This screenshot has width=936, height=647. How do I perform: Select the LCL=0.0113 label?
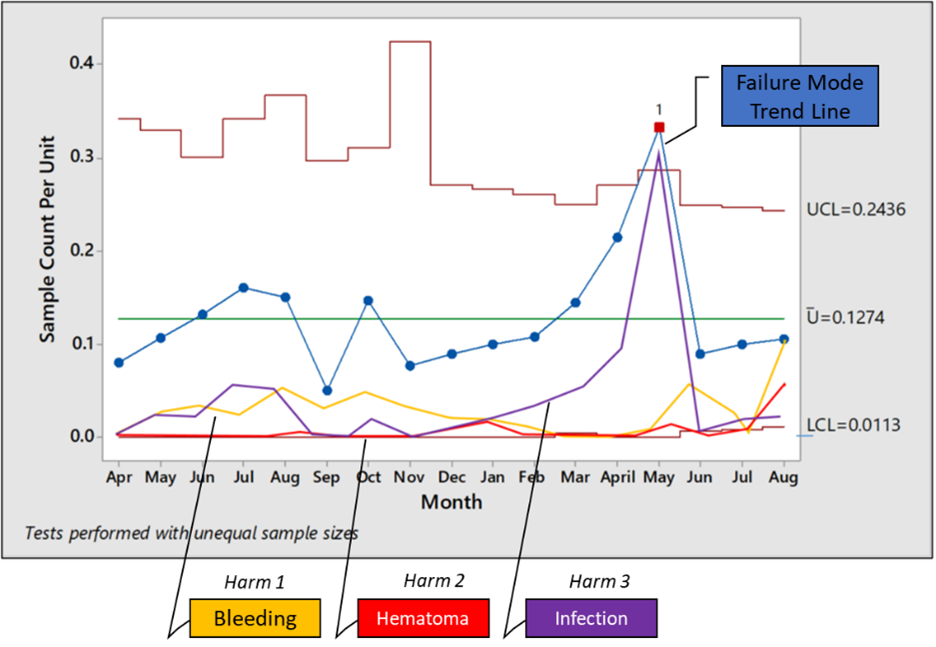click(x=853, y=425)
